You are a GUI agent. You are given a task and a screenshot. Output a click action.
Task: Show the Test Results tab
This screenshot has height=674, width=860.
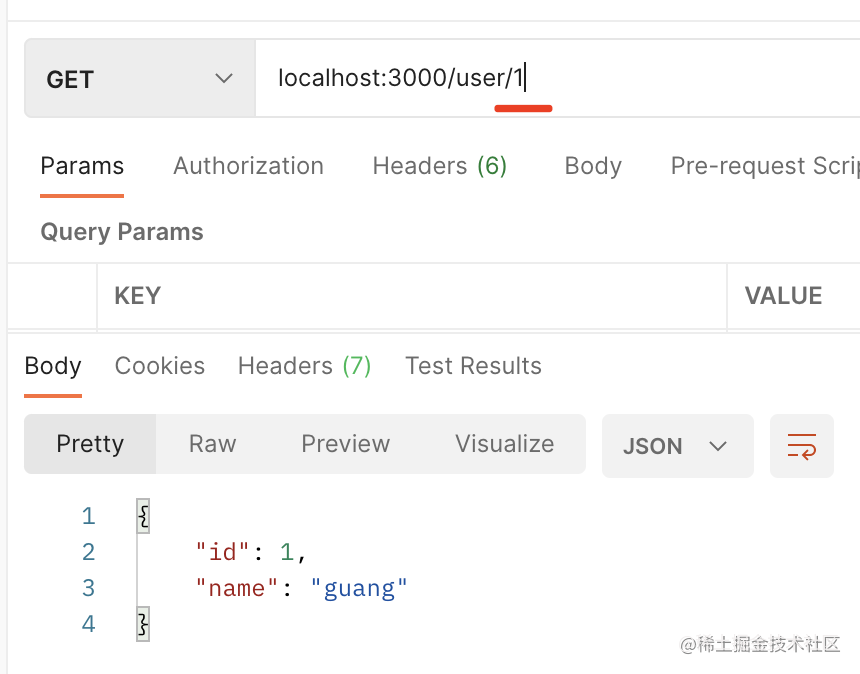(473, 366)
